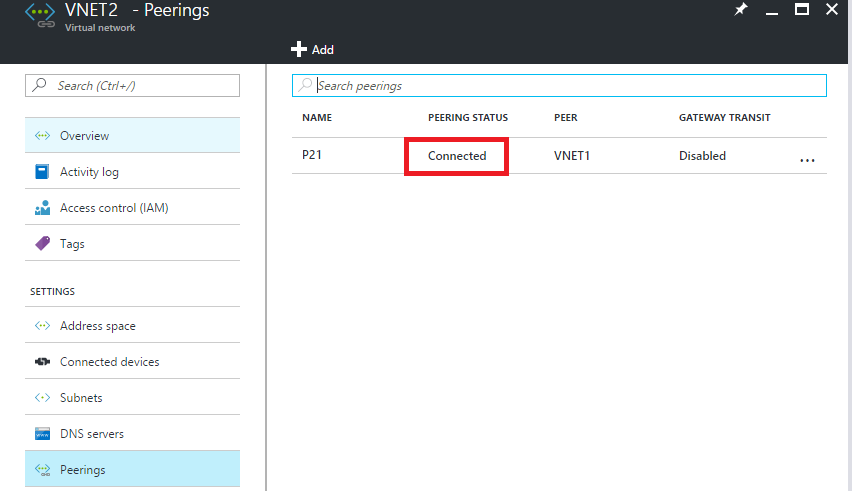
Task: Click the Add button to create peering
Action: coord(312,49)
